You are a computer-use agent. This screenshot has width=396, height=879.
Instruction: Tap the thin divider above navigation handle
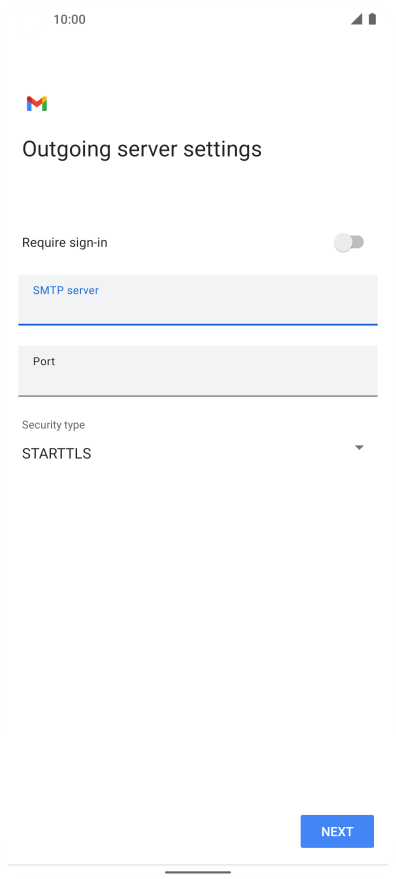(198, 864)
